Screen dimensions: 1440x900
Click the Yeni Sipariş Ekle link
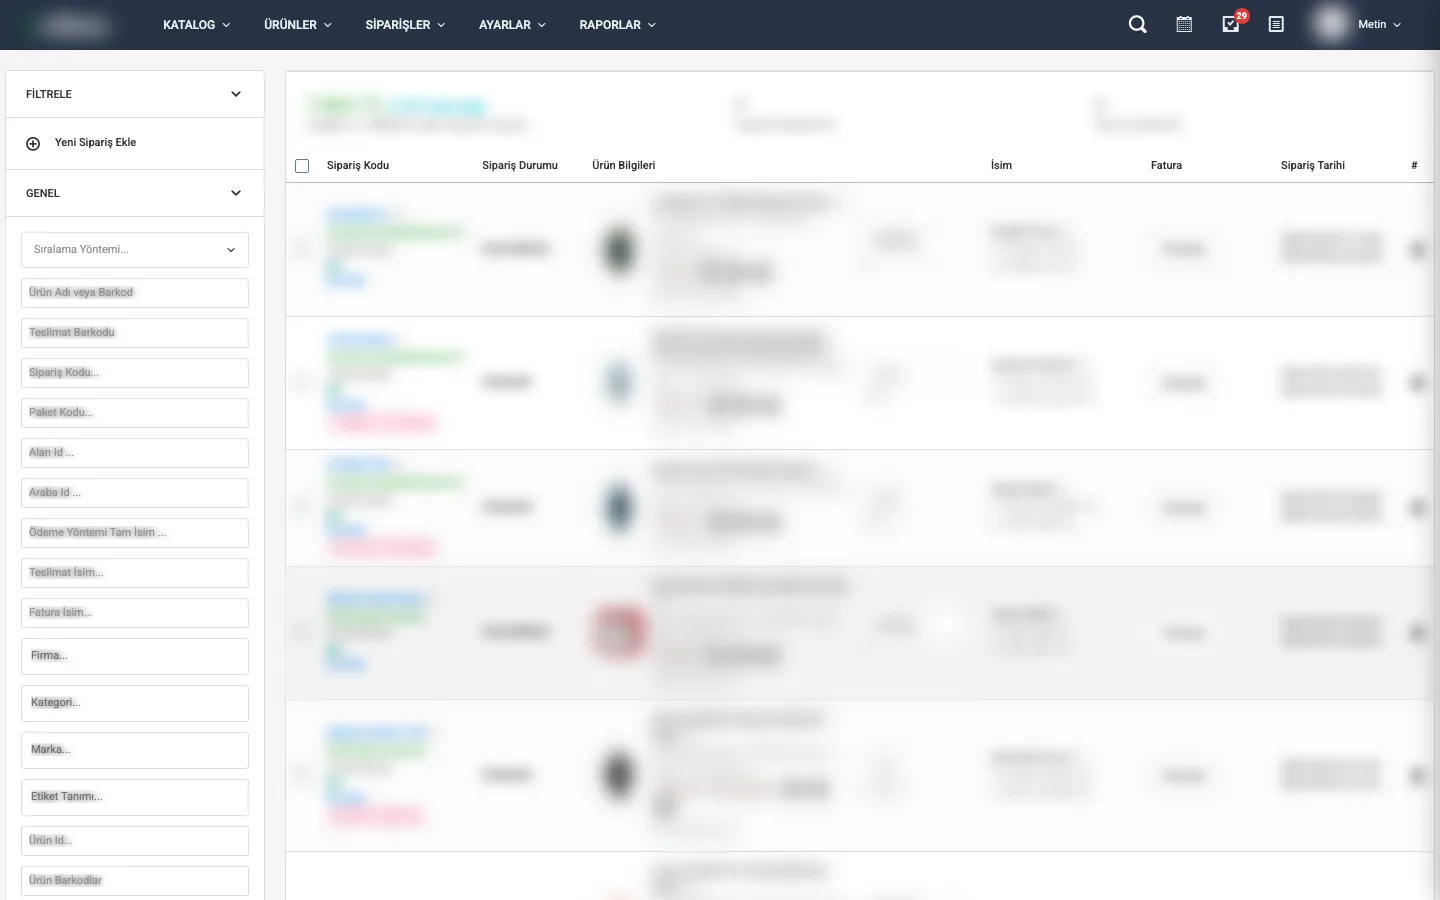tap(95, 143)
